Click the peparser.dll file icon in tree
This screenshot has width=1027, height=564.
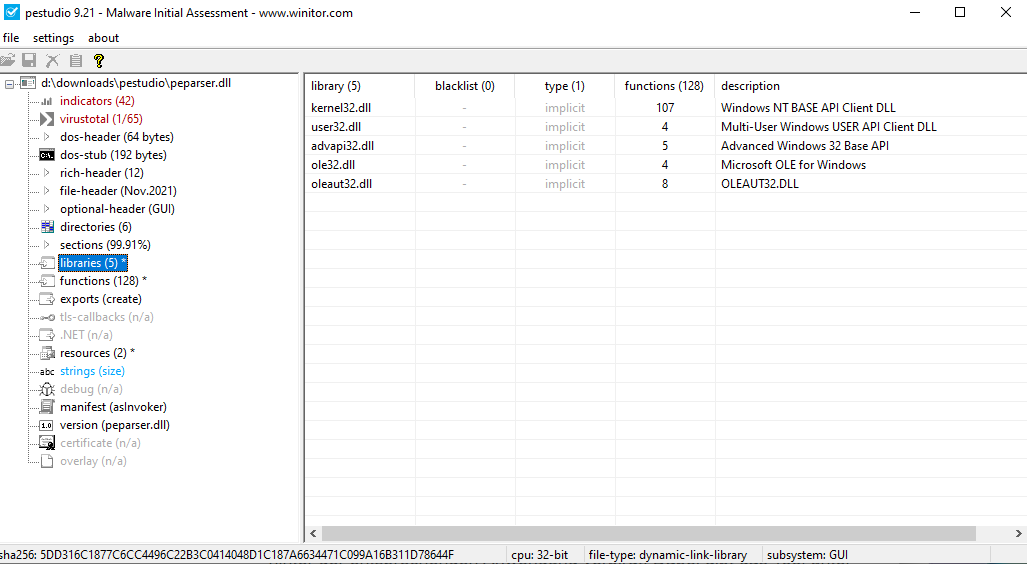click(x=28, y=83)
